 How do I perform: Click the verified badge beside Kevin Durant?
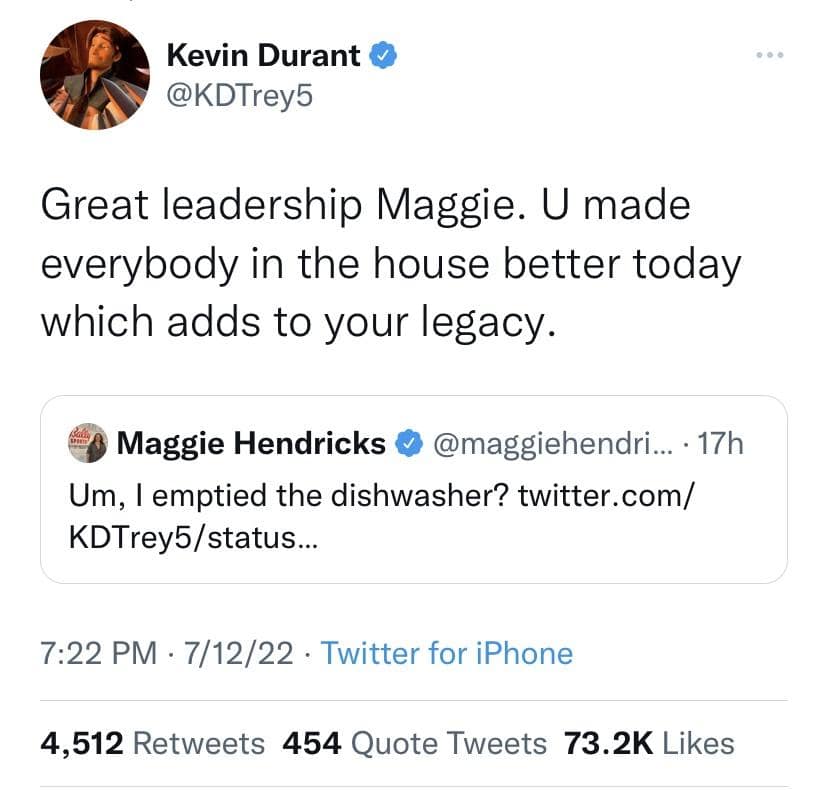385,56
